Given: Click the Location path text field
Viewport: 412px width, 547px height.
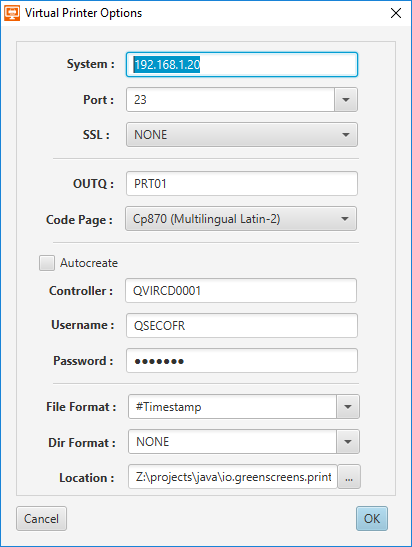Looking at the screenshot, I should (233, 477).
